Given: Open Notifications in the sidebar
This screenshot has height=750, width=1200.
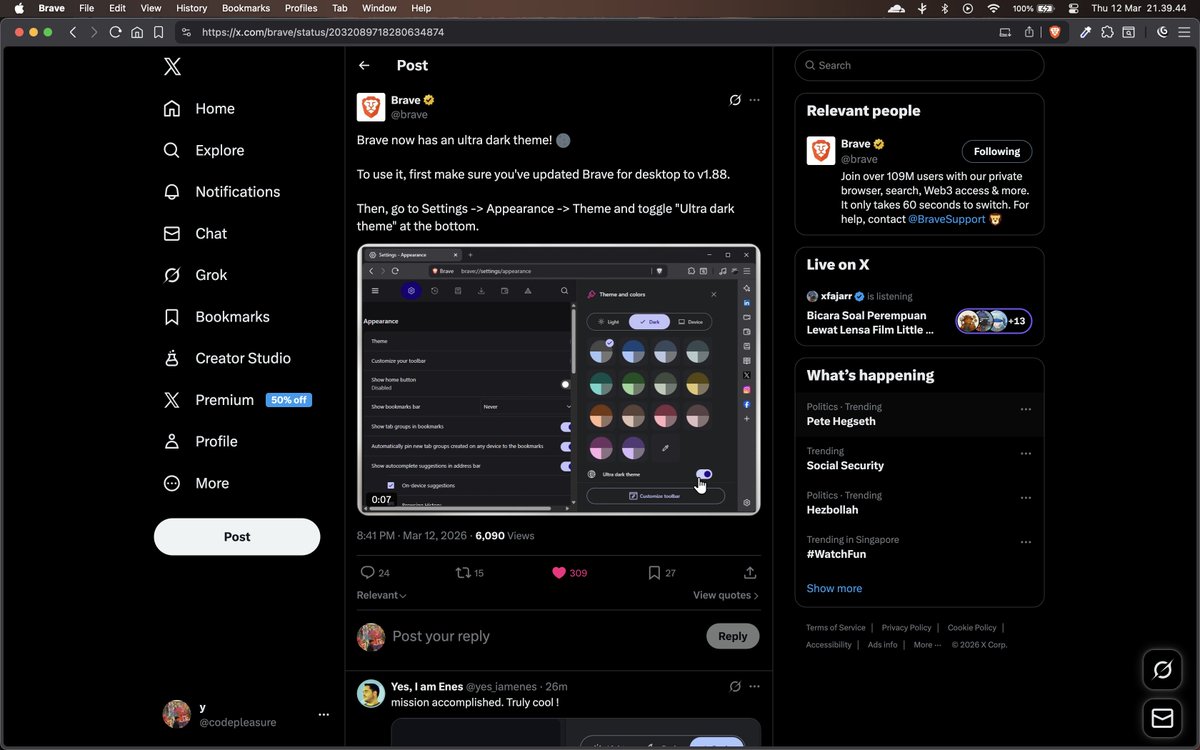Looking at the screenshot, I should 222,192.
